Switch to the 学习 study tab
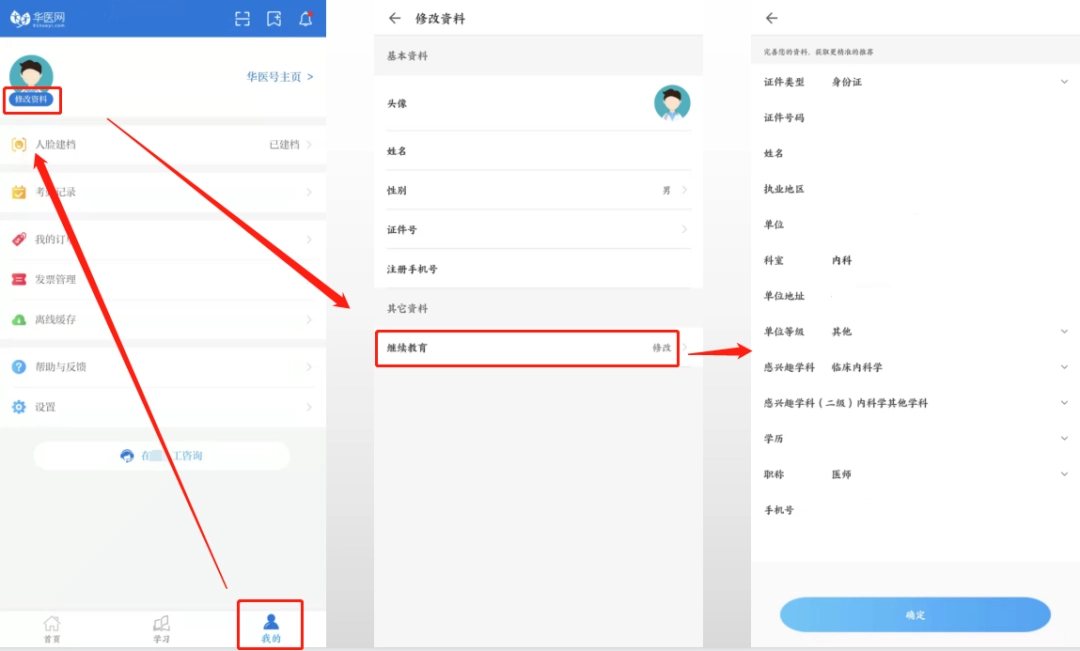1080x651 pixels. [x=161, y=628]
